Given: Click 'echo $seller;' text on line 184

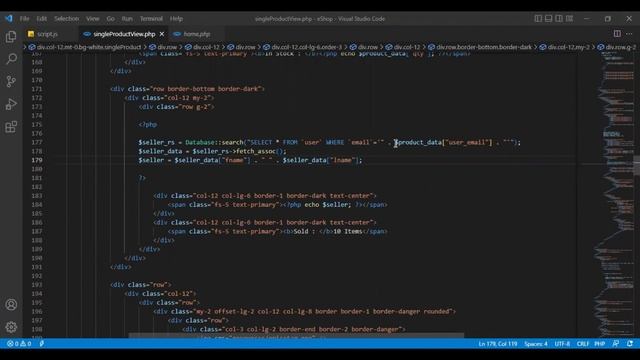Looking at the screenshot, I should [x=328, y=204].
